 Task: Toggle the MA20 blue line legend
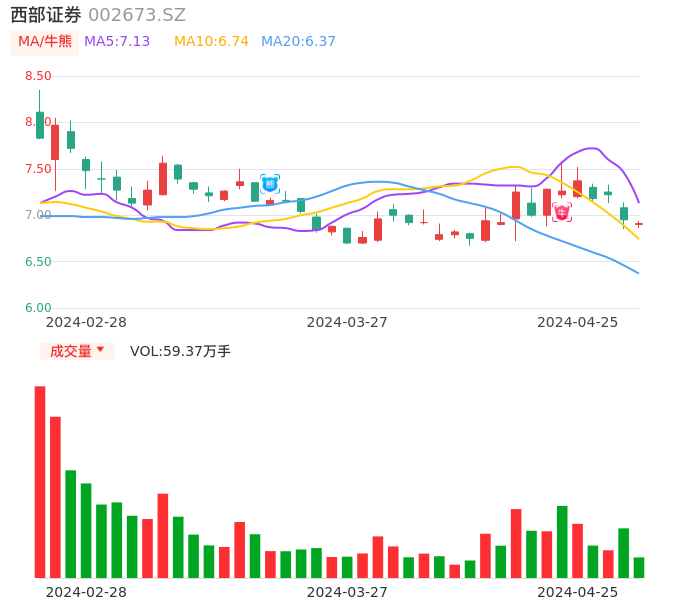pos(298,42)
